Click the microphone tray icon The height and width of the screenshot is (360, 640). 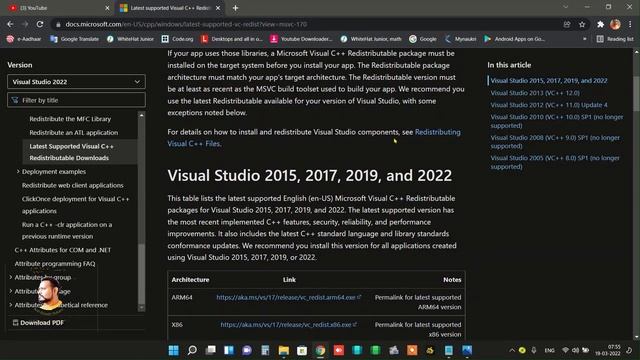tap(534, 350)
